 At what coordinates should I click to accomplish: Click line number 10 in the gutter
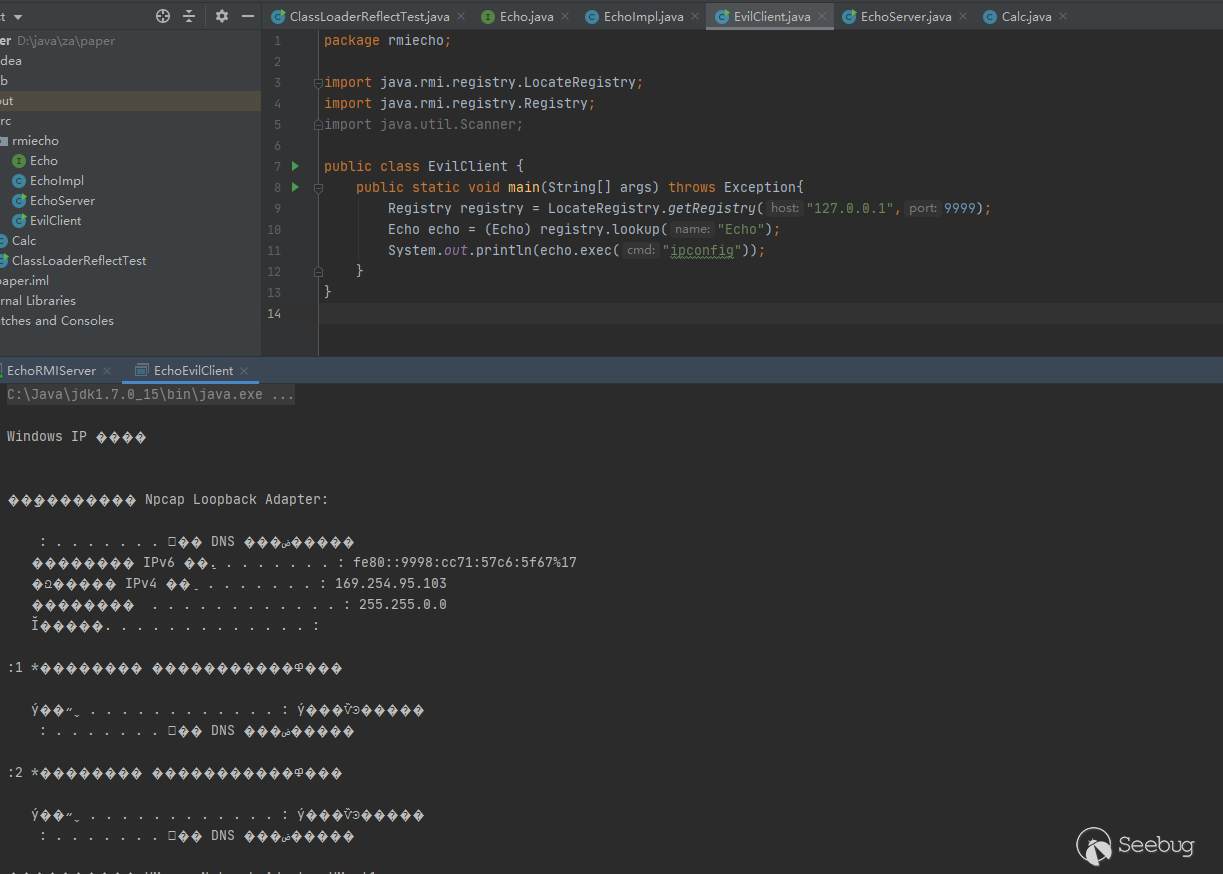274,230
